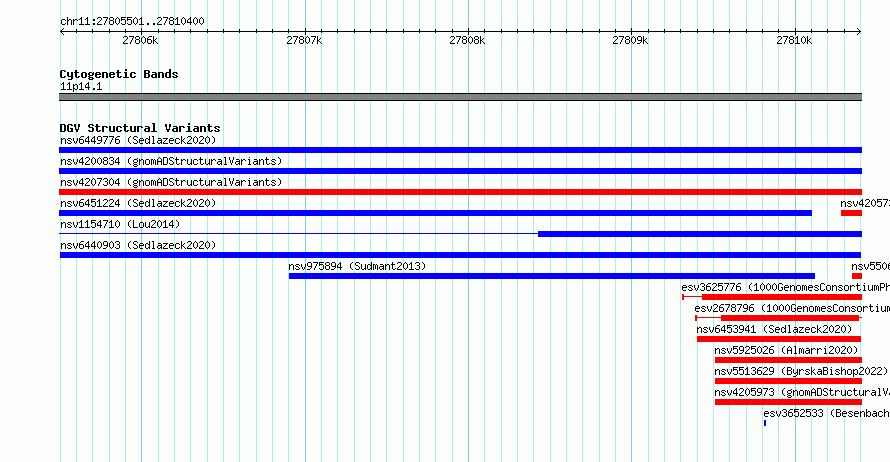Click the thick blue bar of nsv1154710
Viewport: 890px width, 462px height.
coord(700,234)
